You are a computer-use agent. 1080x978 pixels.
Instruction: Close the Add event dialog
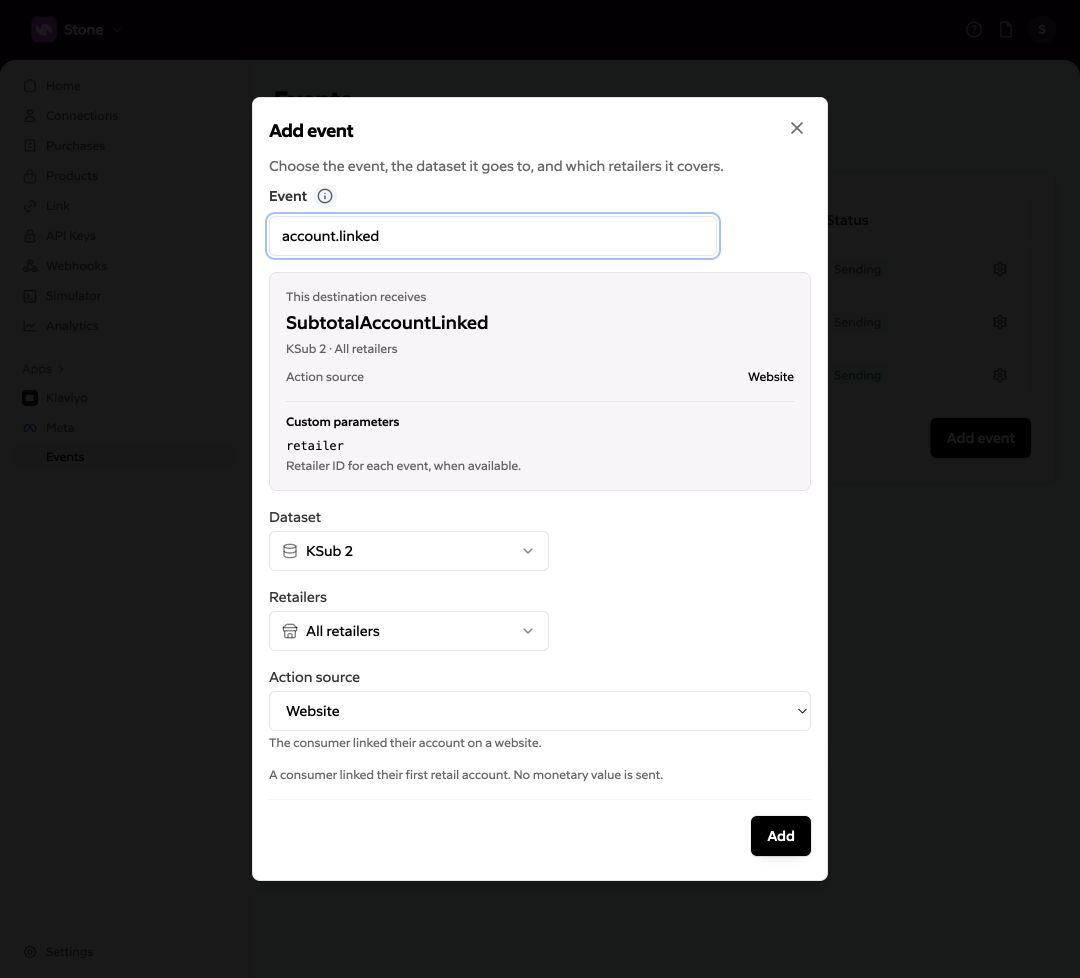[796, 128]
